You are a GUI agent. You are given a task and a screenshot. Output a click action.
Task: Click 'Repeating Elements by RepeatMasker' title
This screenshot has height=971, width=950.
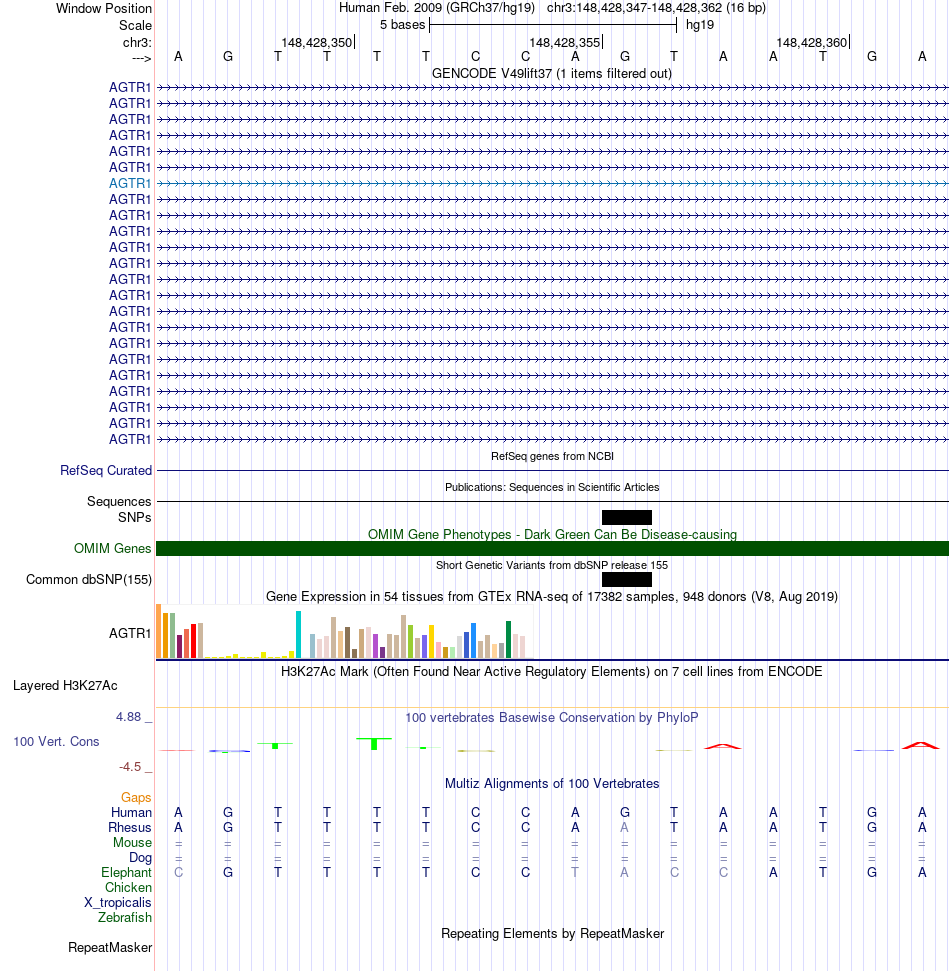pos(552,934)
